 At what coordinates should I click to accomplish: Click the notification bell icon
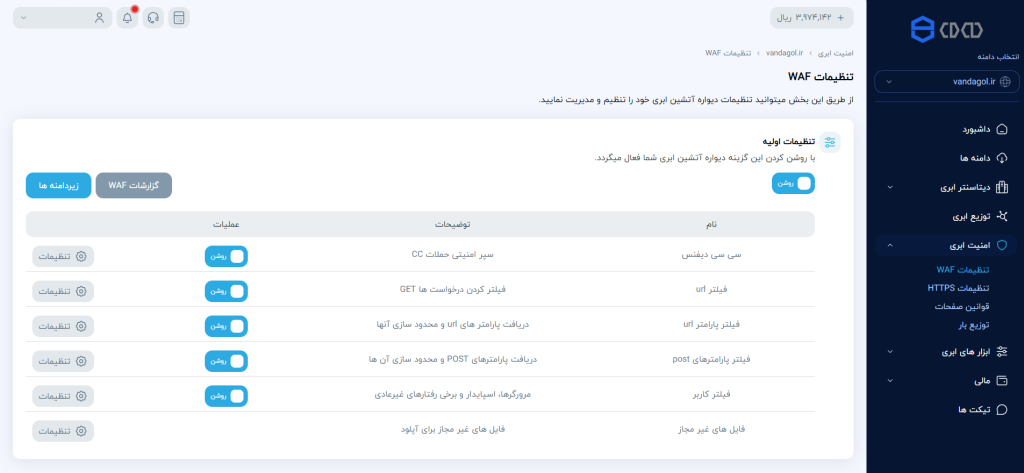(127, 18)
